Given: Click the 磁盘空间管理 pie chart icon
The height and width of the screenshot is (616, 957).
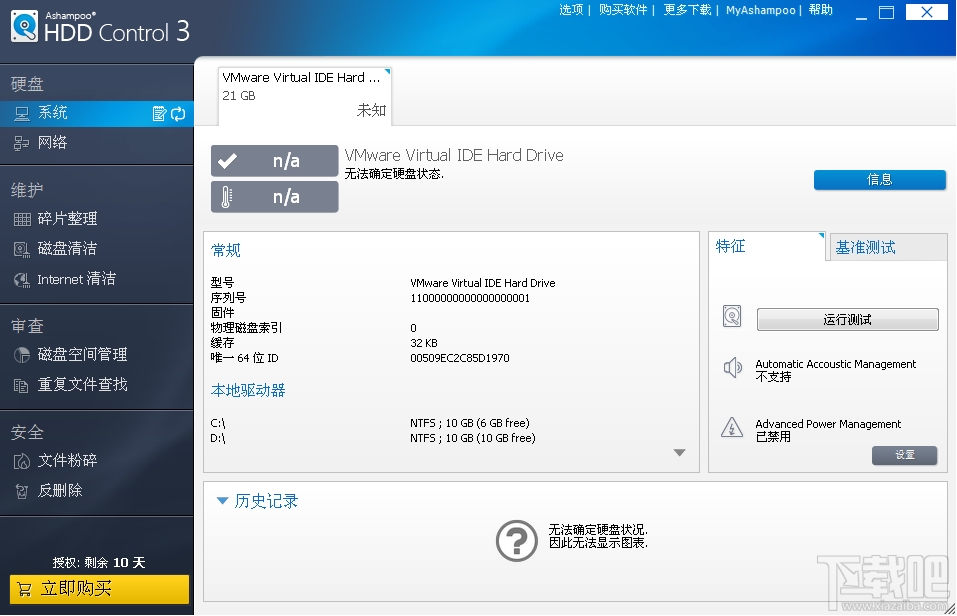Looking at the screenshot, I should 22,355.
